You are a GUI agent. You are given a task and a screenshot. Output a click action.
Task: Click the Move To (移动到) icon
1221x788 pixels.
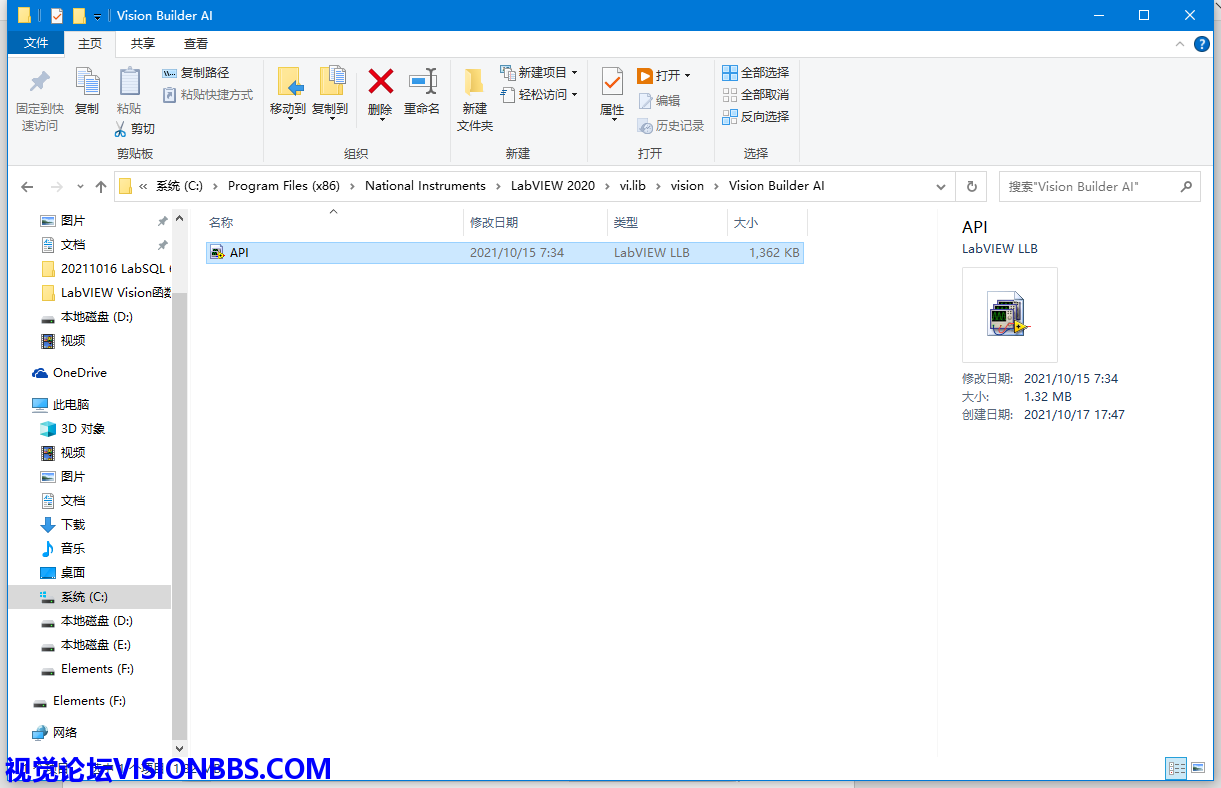[x=288, y=84]
